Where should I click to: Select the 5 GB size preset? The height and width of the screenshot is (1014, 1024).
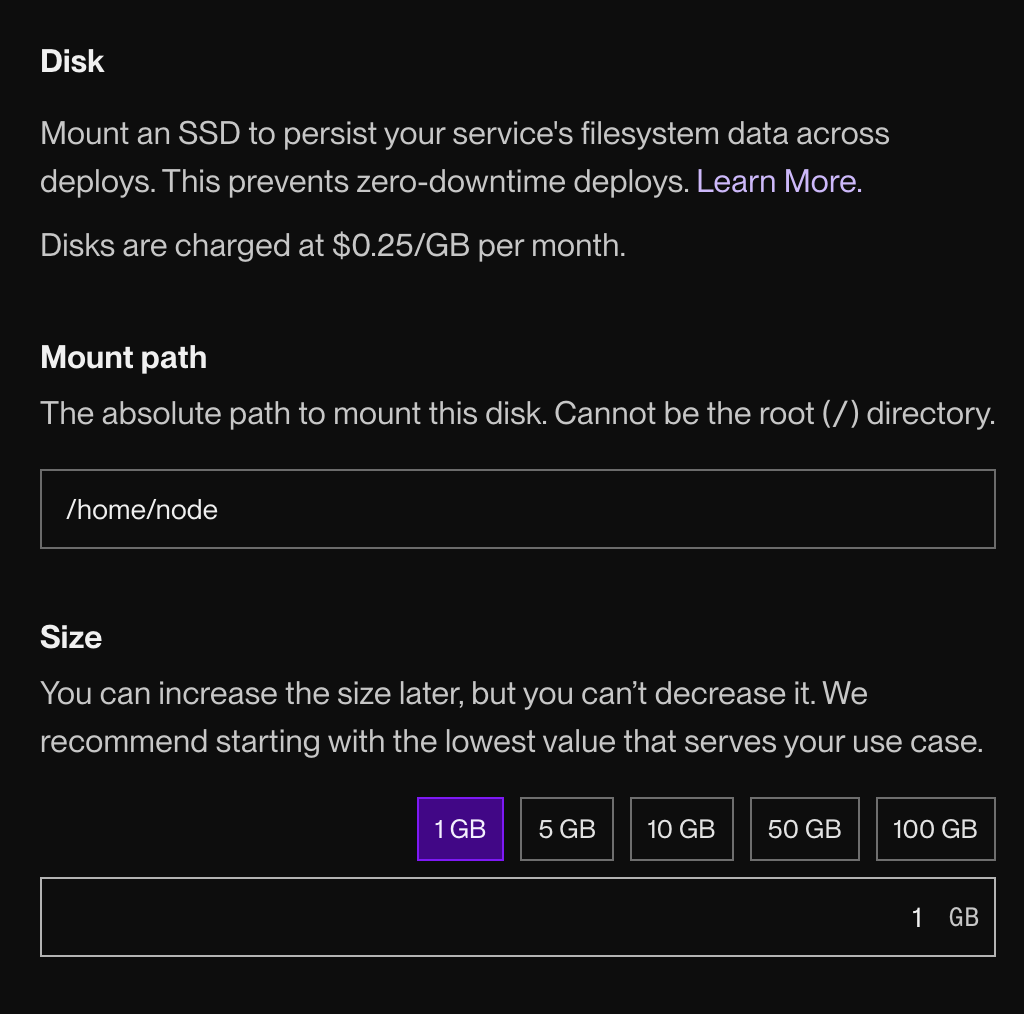tap(566, 828)
